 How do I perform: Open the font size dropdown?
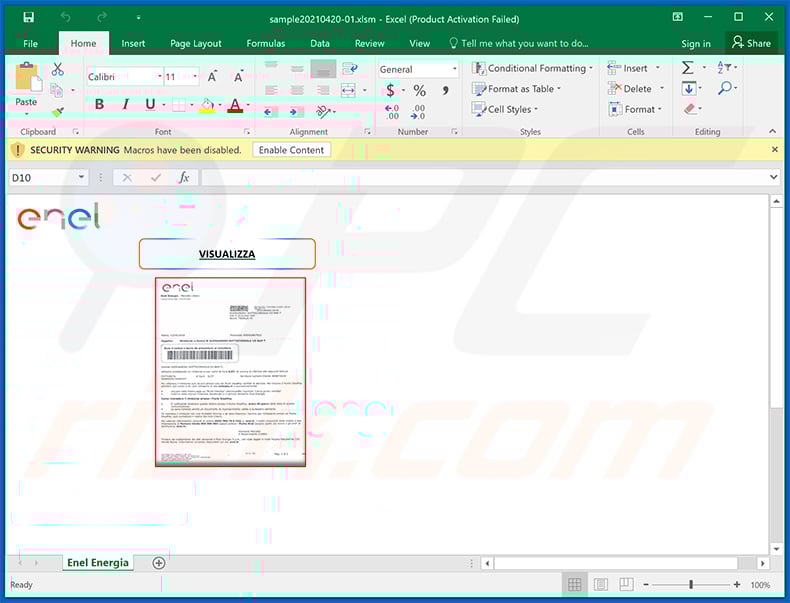[x=195, y=77]
